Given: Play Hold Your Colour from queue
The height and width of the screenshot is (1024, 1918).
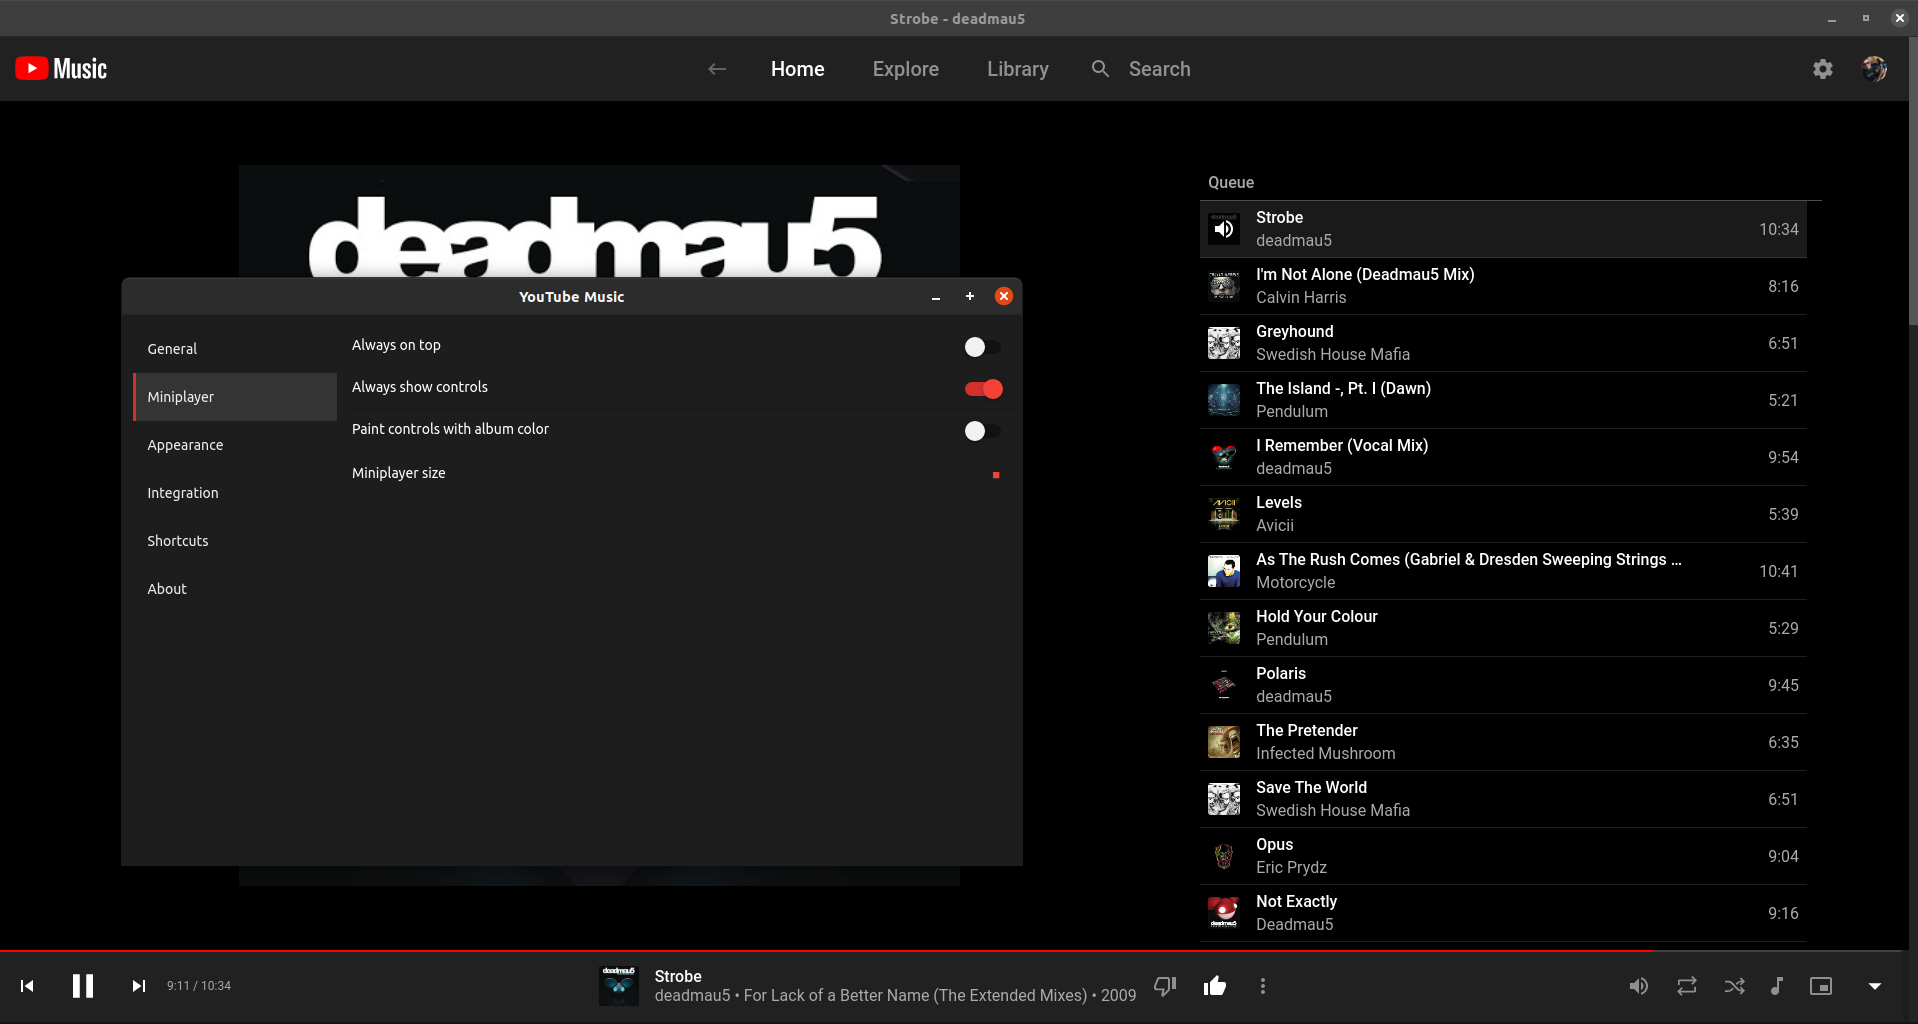Looking at the screenshot, I should tap(1503, 628).
